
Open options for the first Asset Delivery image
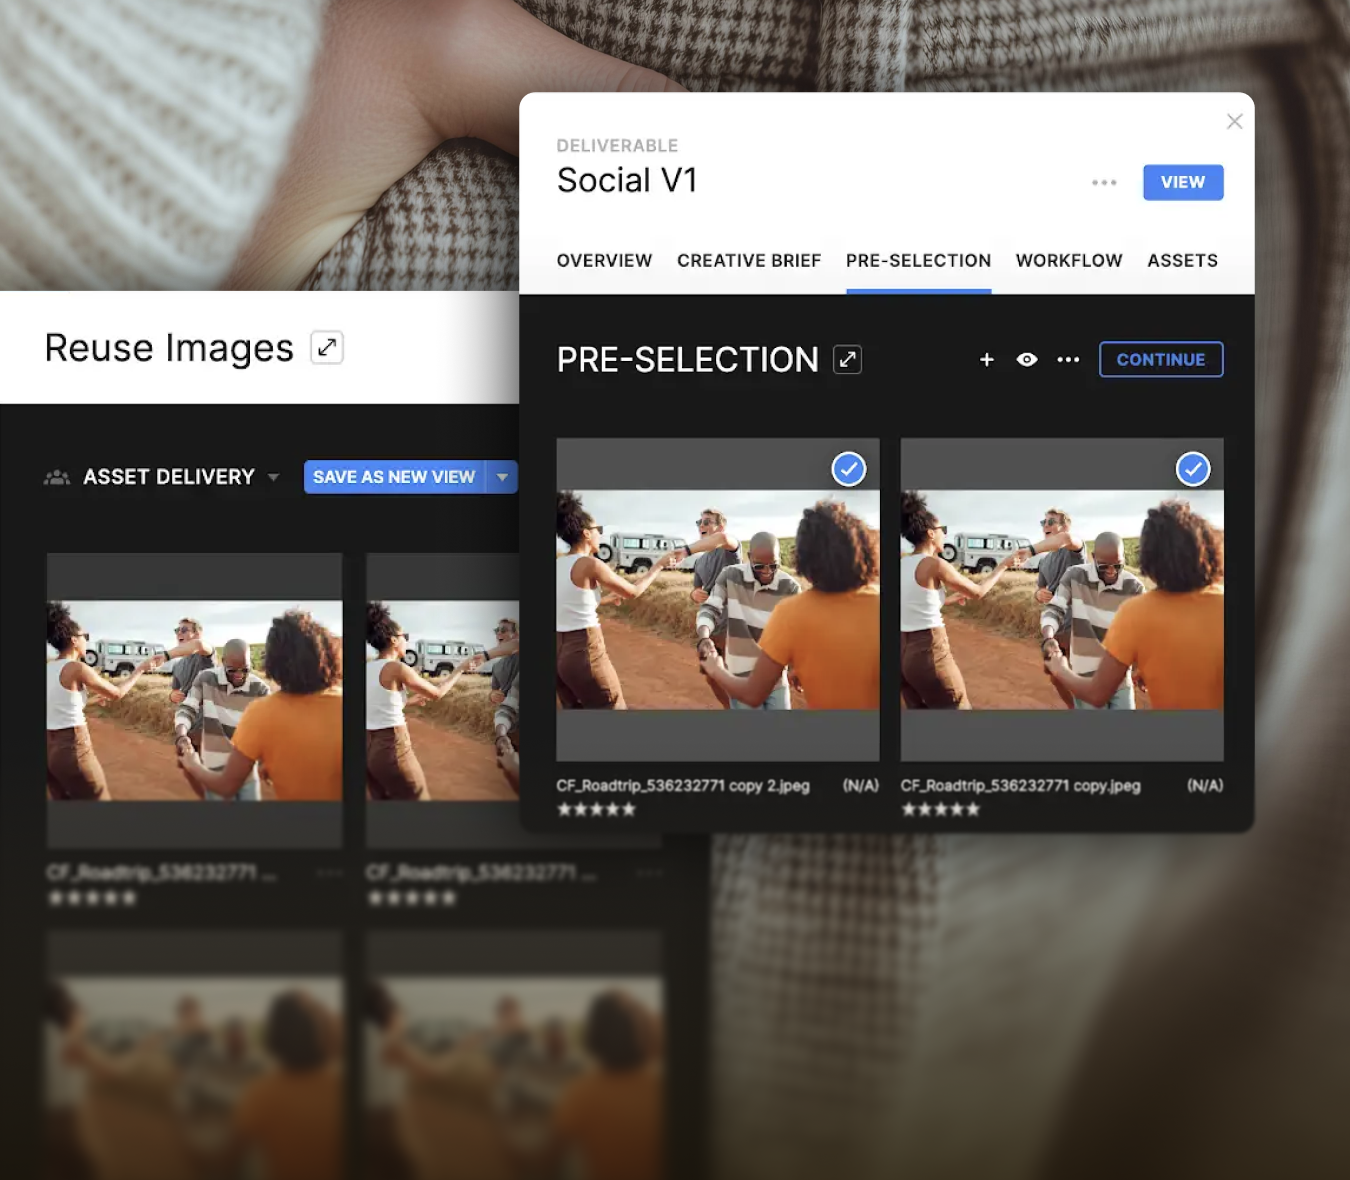point(329,873)
